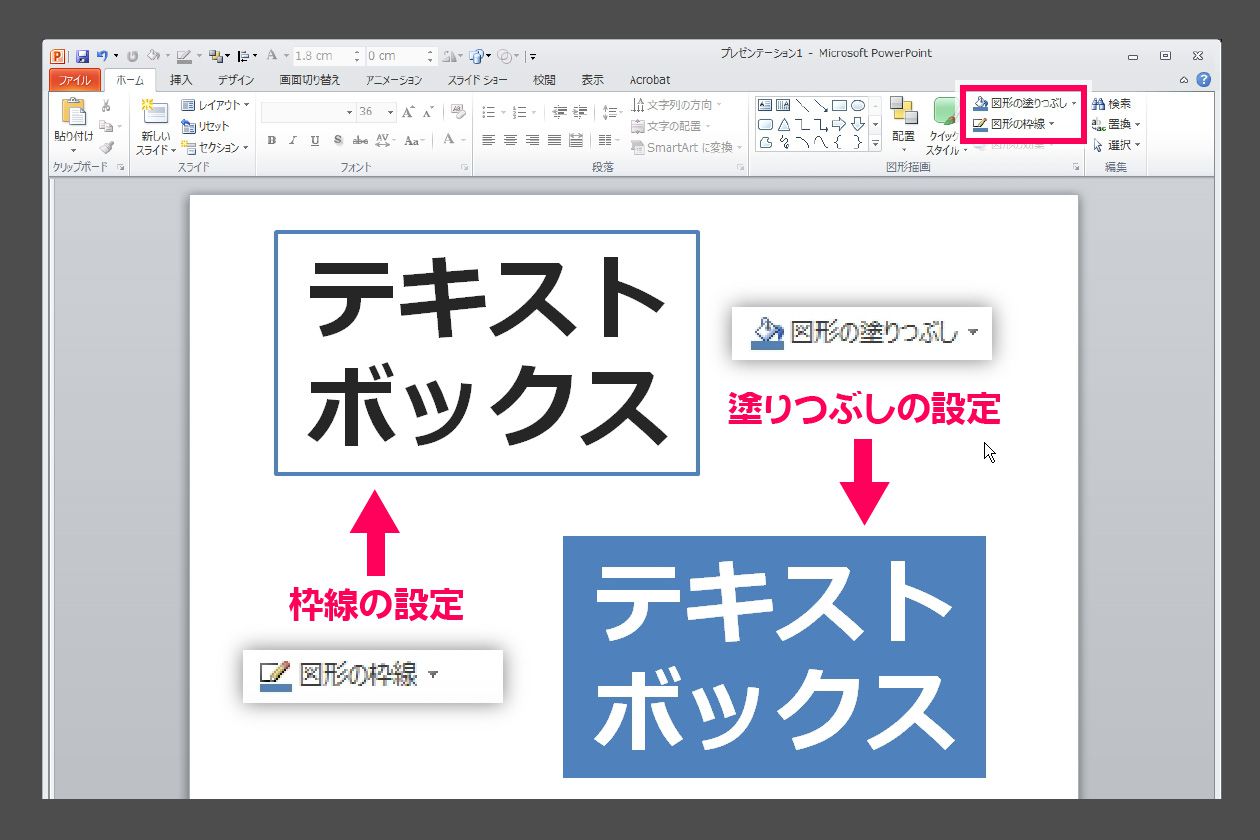Click the blue help question mark icon

(x=1204, y=80)
